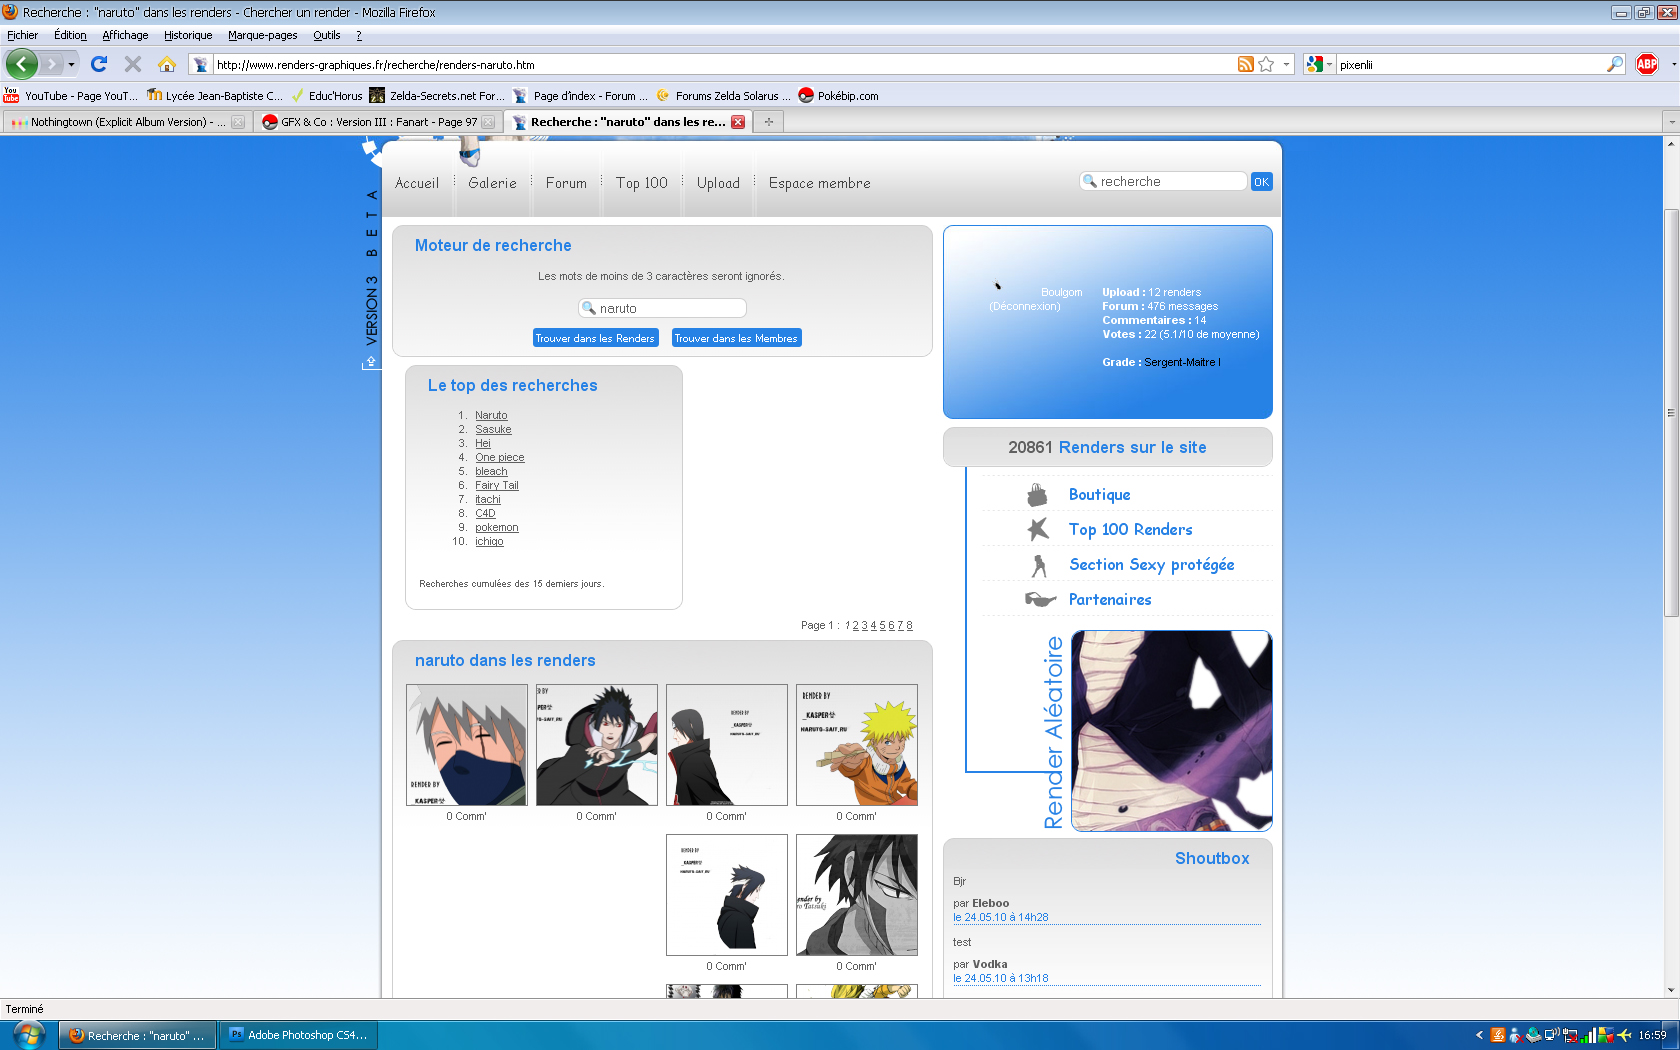1680x1050 pixels.
Task: Open the Upload site section
Action: click(718, 183)
